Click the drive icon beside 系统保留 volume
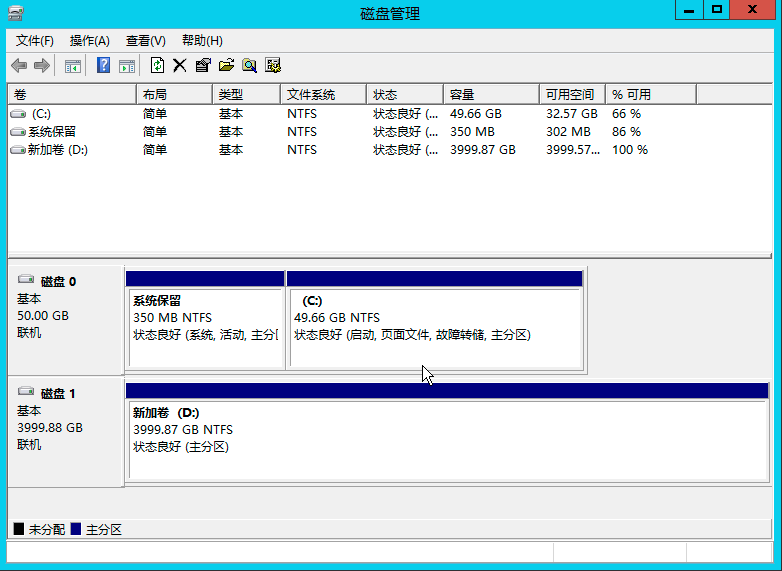The height and width of the screenshot is (571, 782). coord(18,132)
